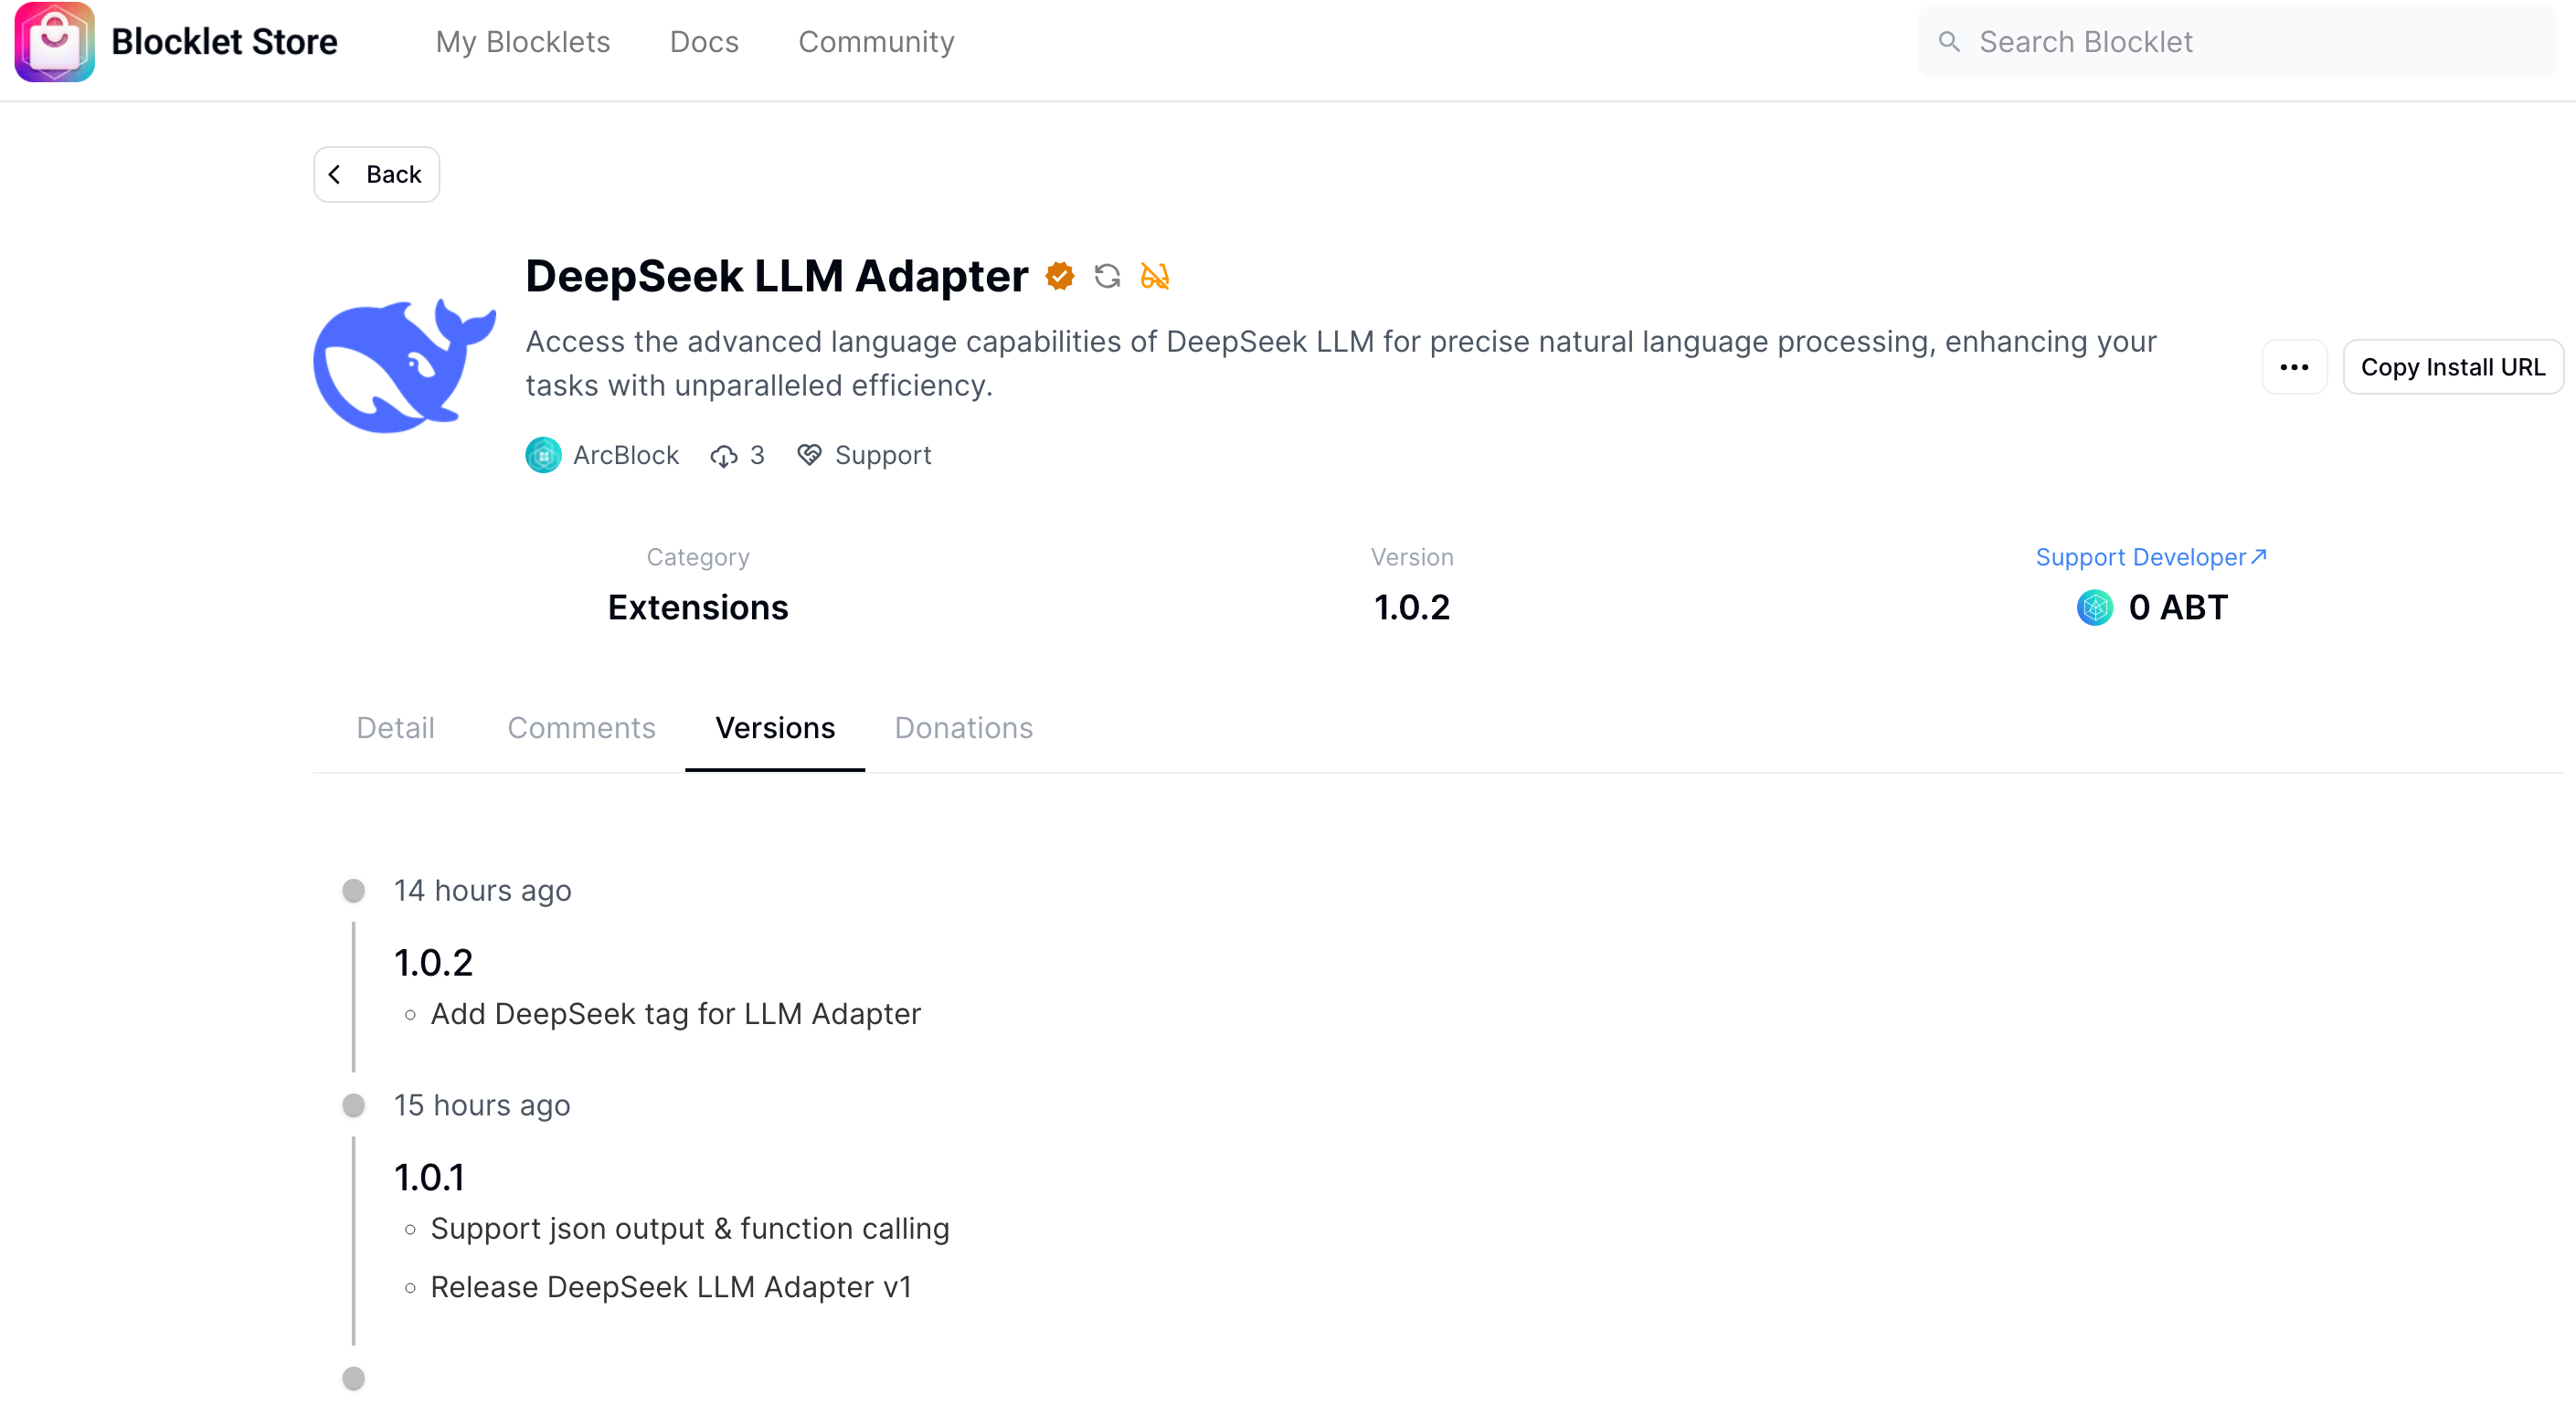Open the three-dots more options menu
2576x1405 pixels.
[x=2294, y=367]
